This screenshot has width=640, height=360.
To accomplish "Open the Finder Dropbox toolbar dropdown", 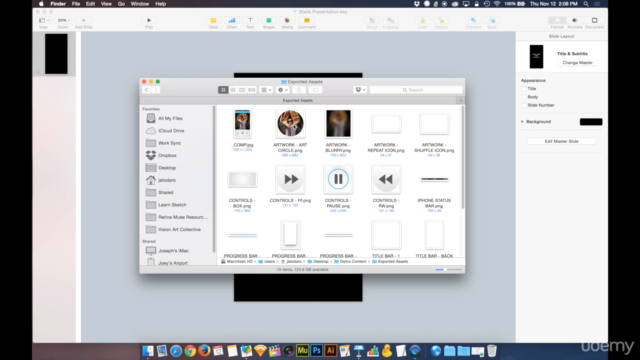I will [x=360, y=90].
